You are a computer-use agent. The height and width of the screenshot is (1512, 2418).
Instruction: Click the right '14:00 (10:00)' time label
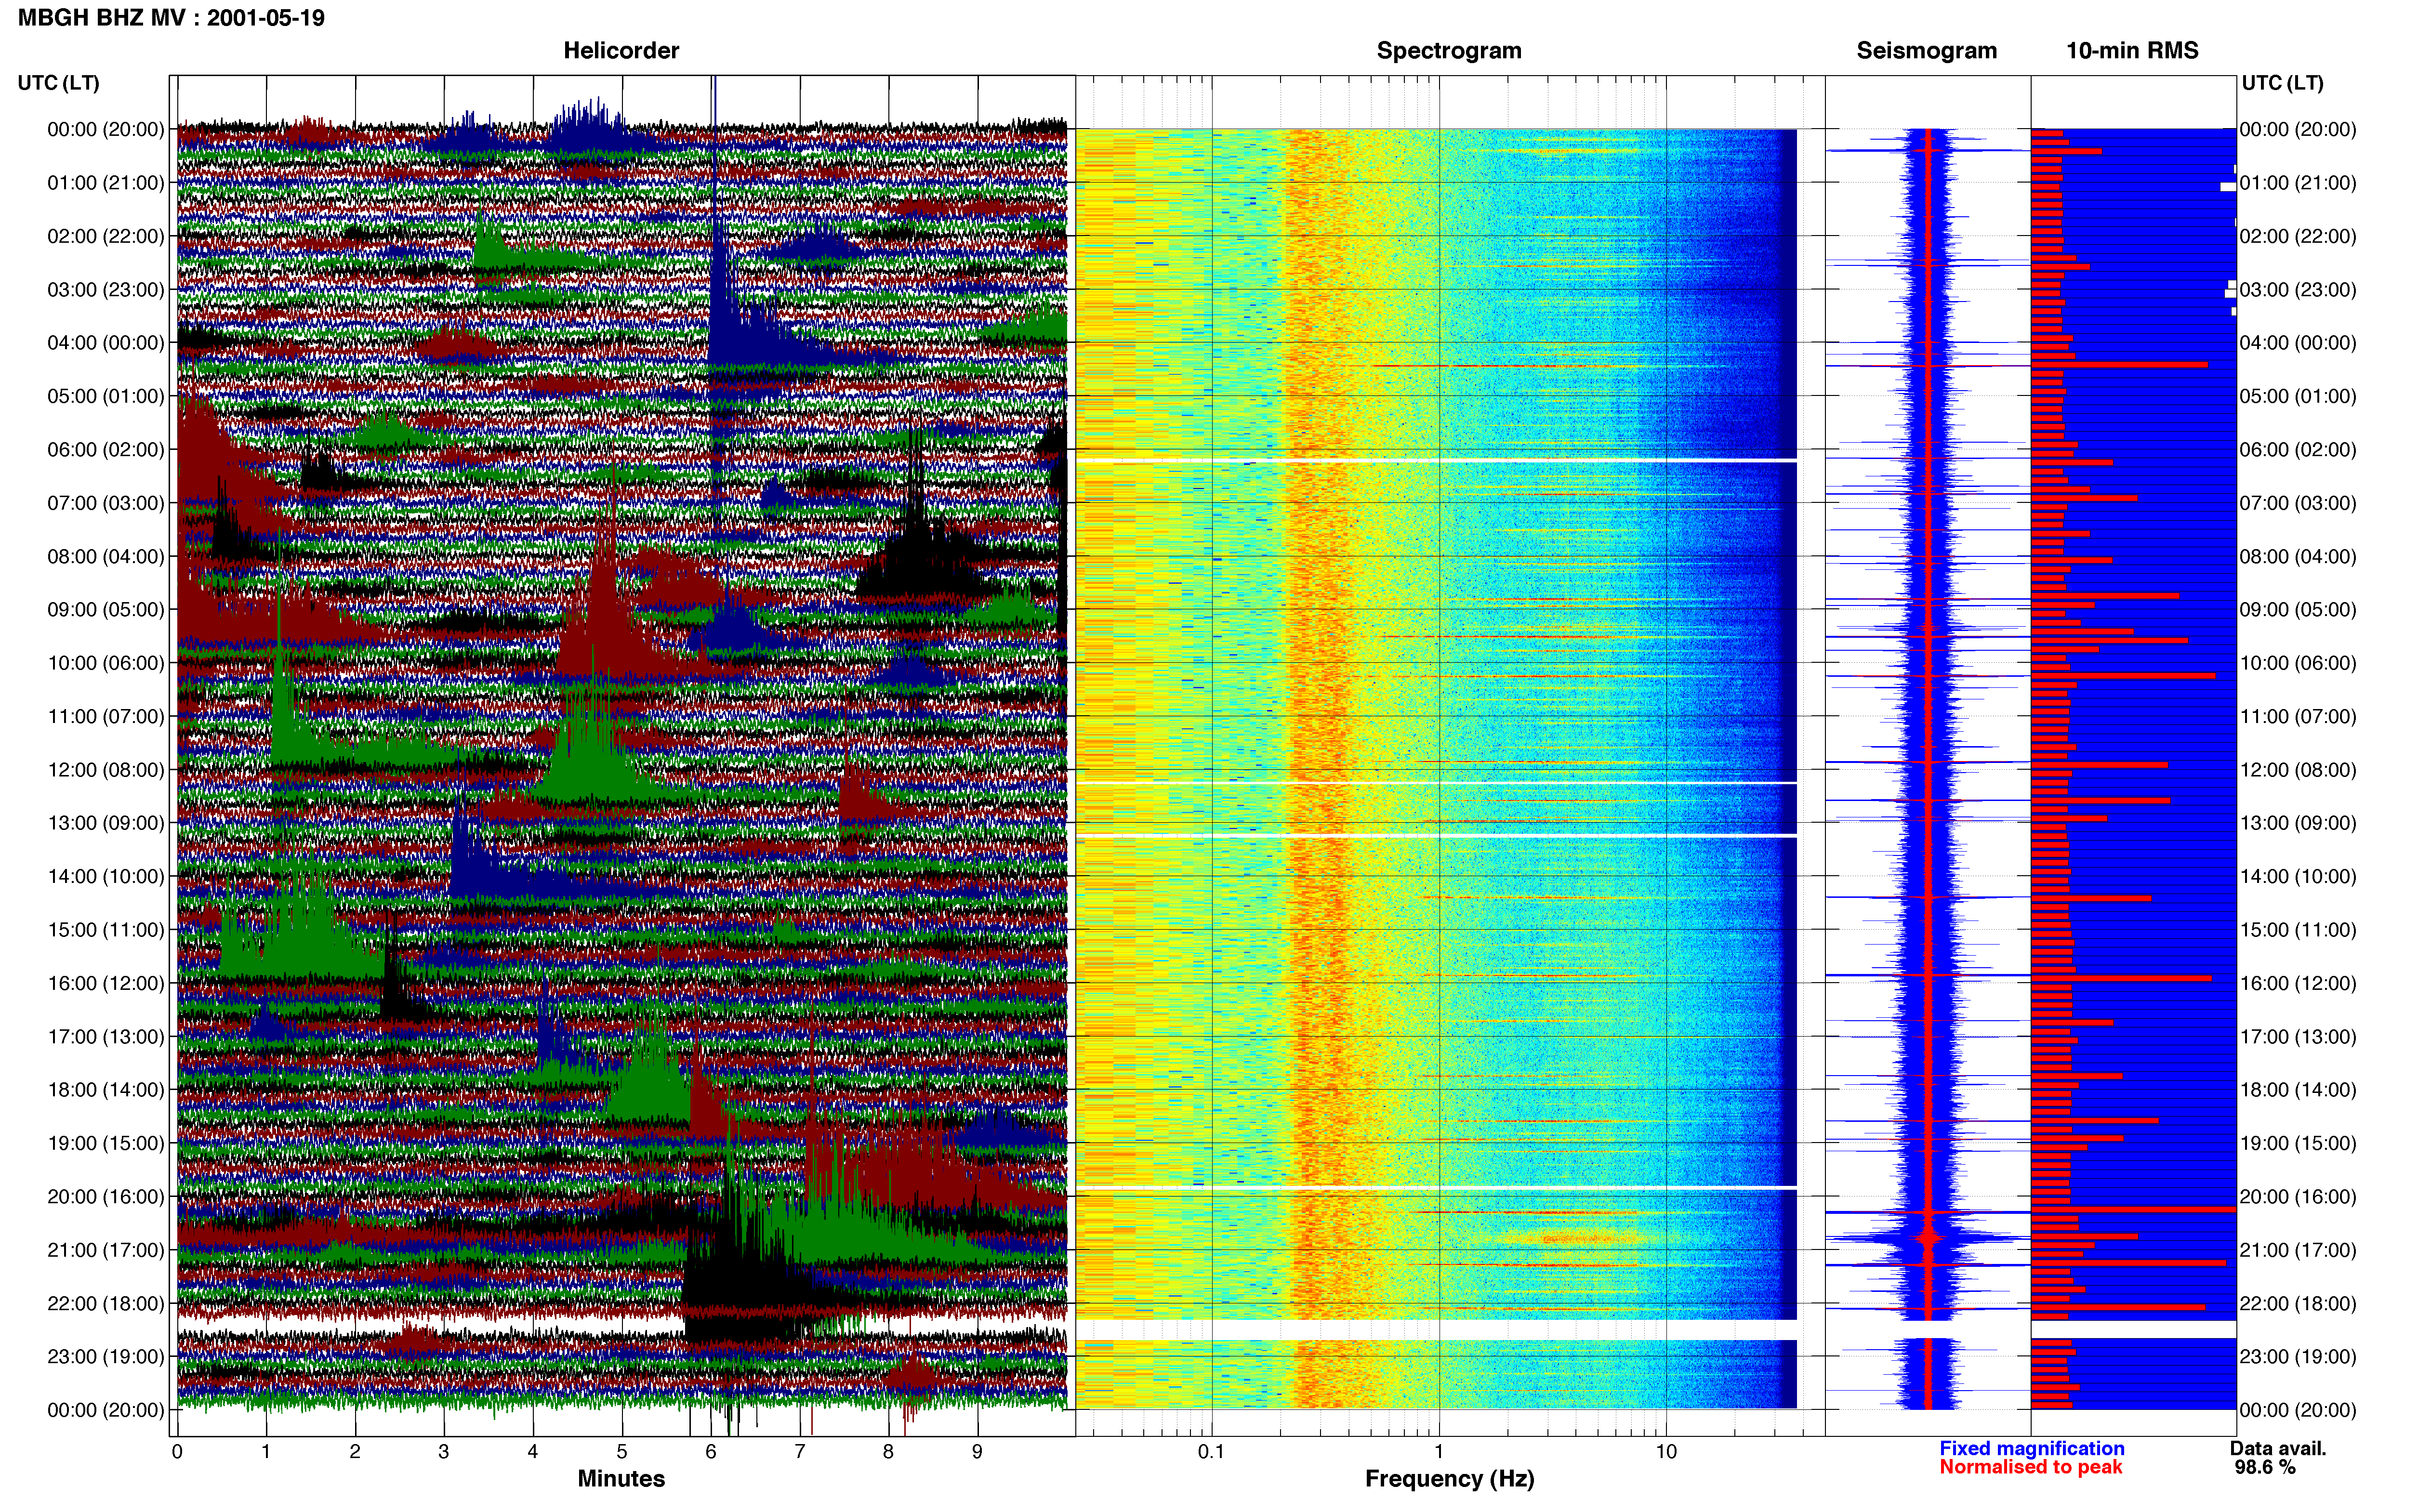tap(2298, 877)
